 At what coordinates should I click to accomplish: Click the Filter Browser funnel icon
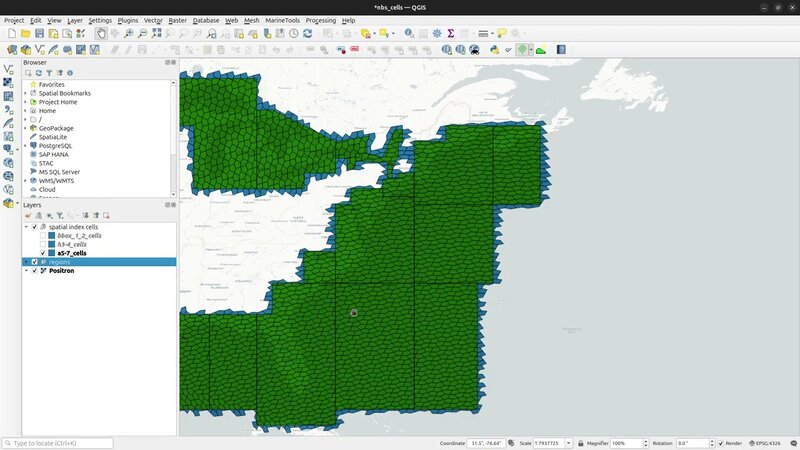click(x=49, y=73)
